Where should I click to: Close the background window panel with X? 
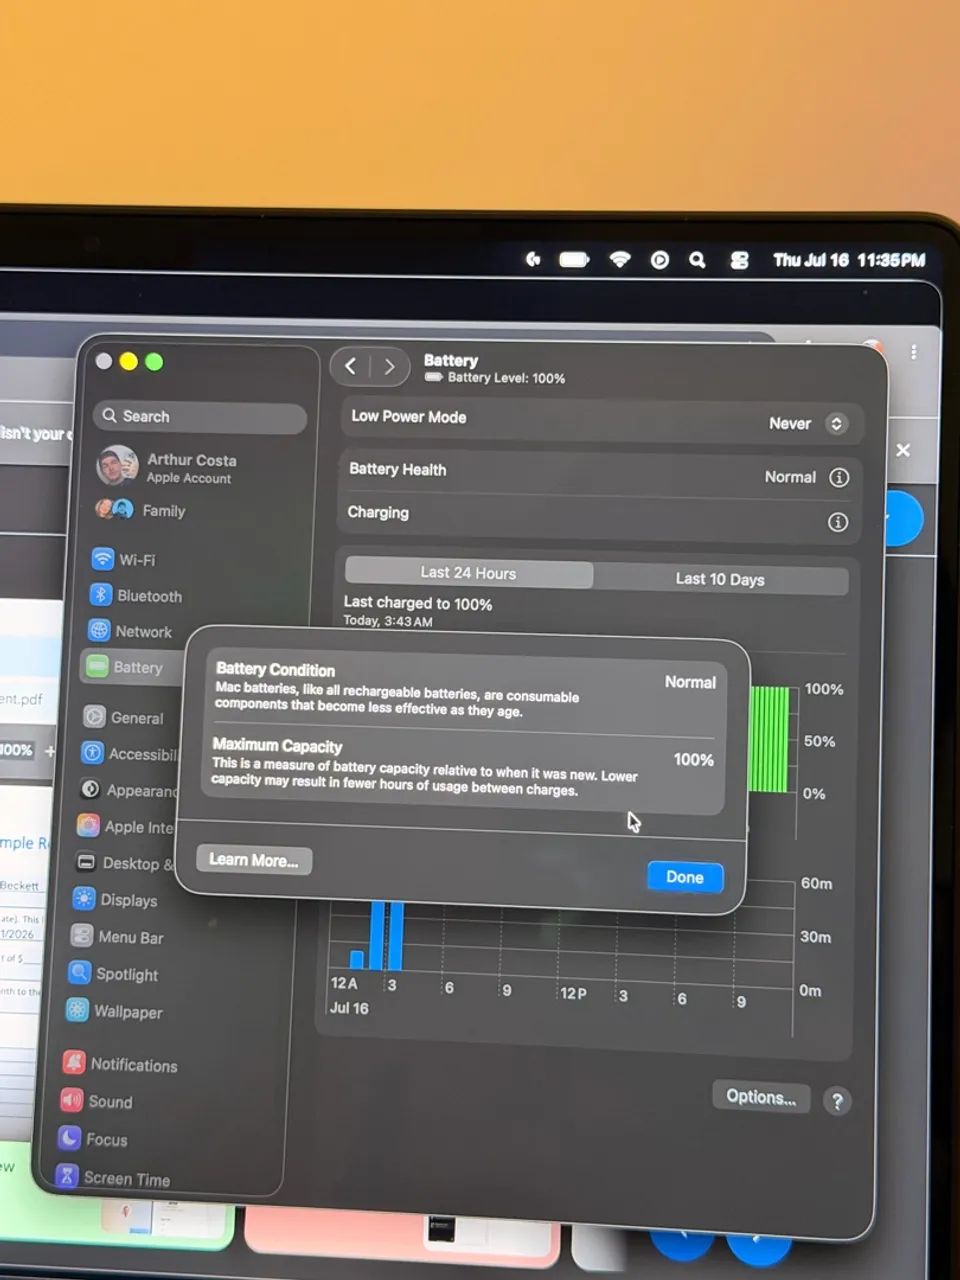903,450
